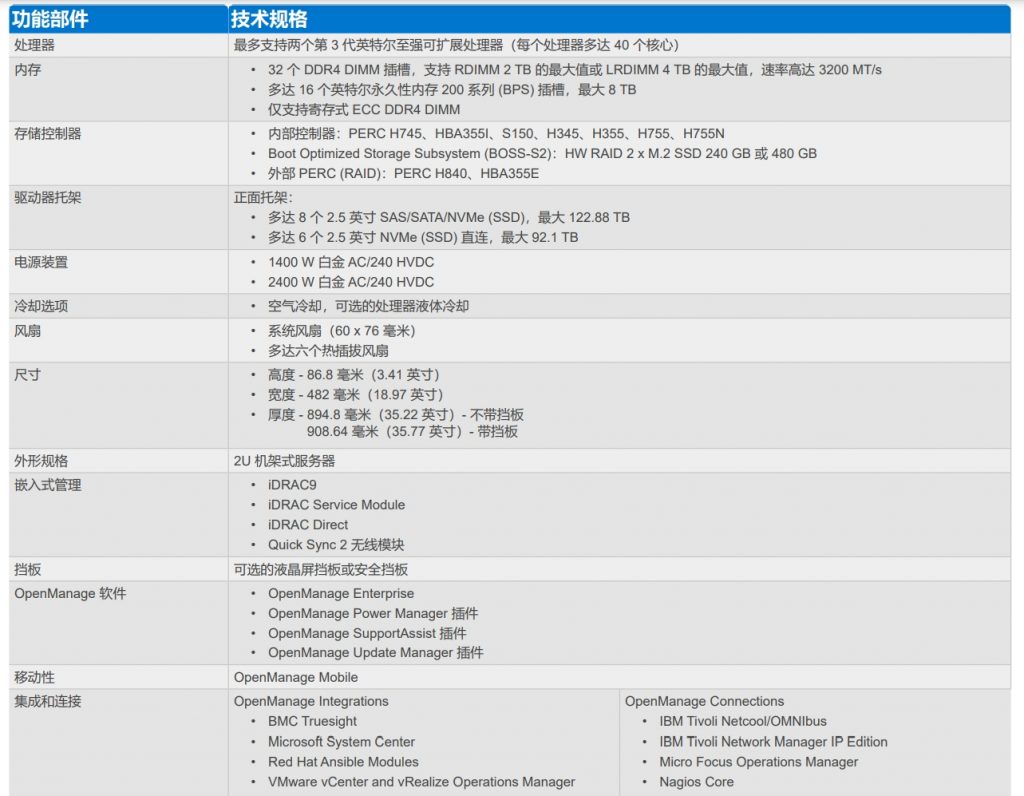Select the 外形规格 row label

pyautogui.click(x=41, y=461)
